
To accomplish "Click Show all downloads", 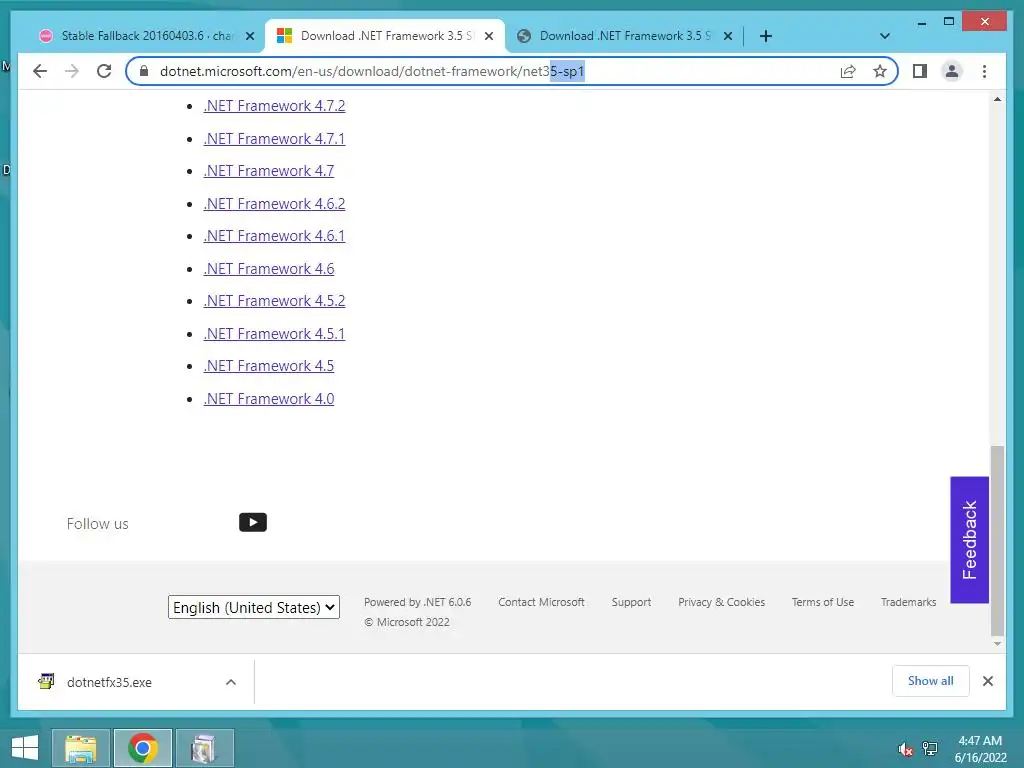I will (x=931, y=681).
